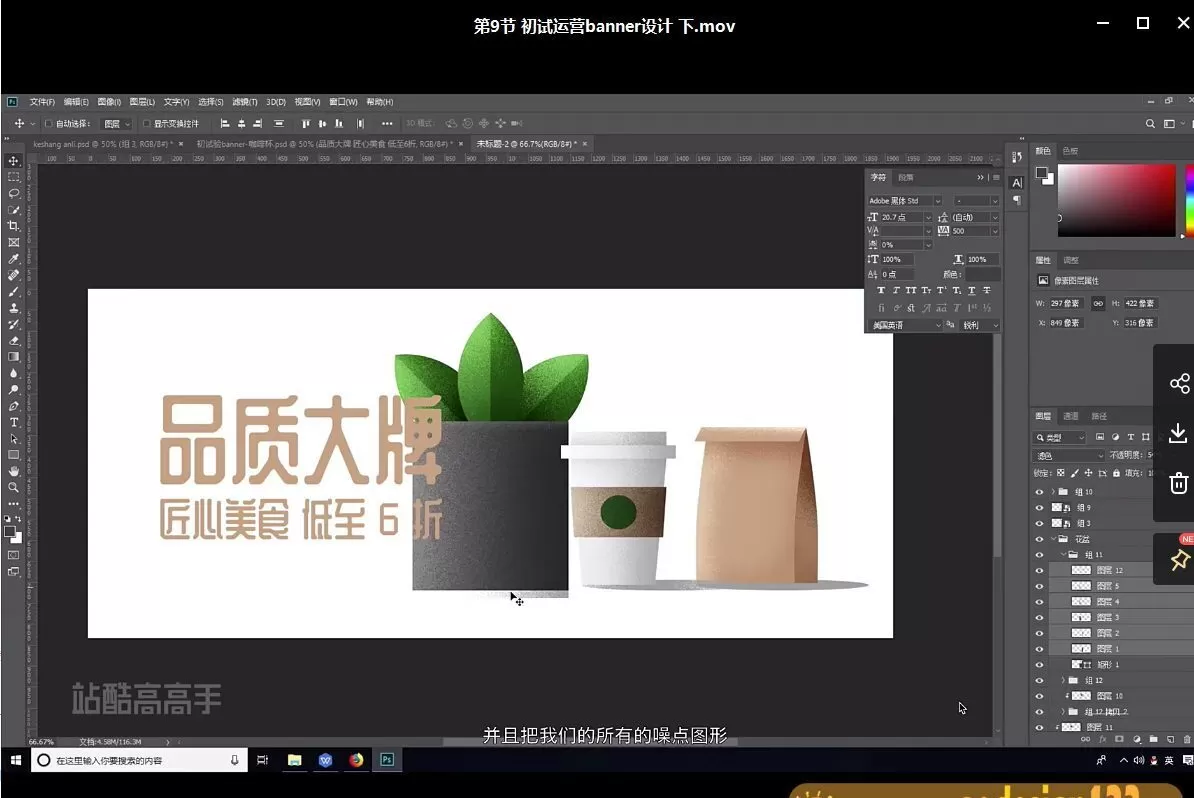Click the 颜色 color swatch in Character panel
1194x798 pixels.
981,274
